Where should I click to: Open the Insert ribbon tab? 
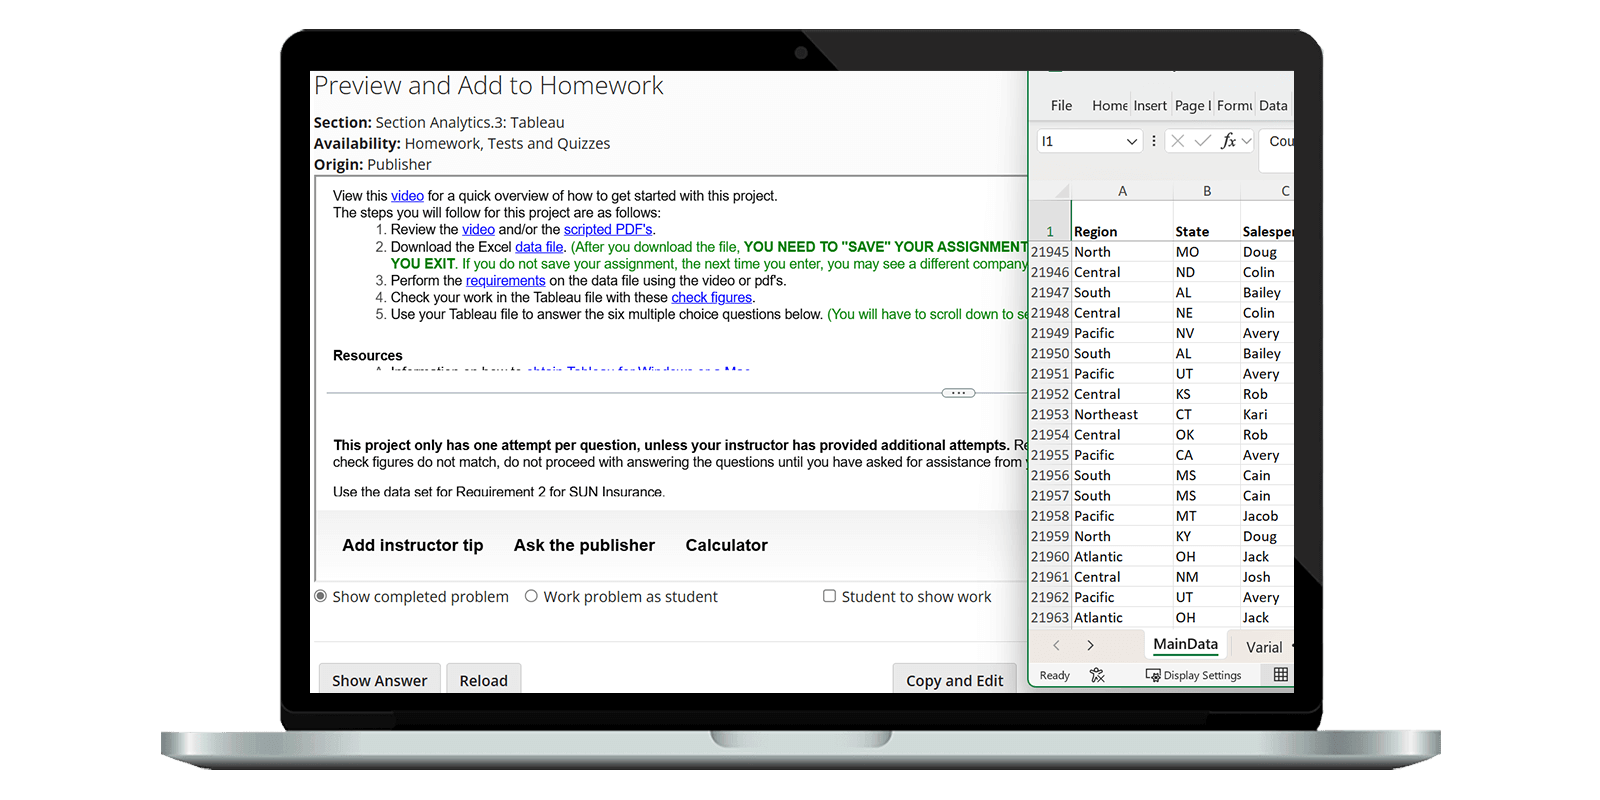[1150, 105]
